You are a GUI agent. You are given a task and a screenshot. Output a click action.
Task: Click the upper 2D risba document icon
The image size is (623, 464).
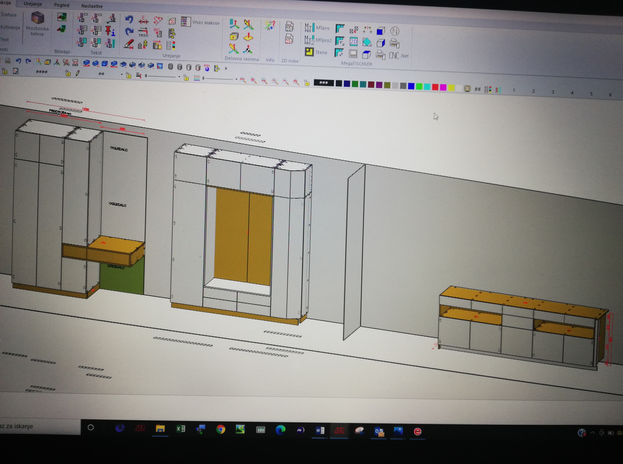click(x=289, y=27)
